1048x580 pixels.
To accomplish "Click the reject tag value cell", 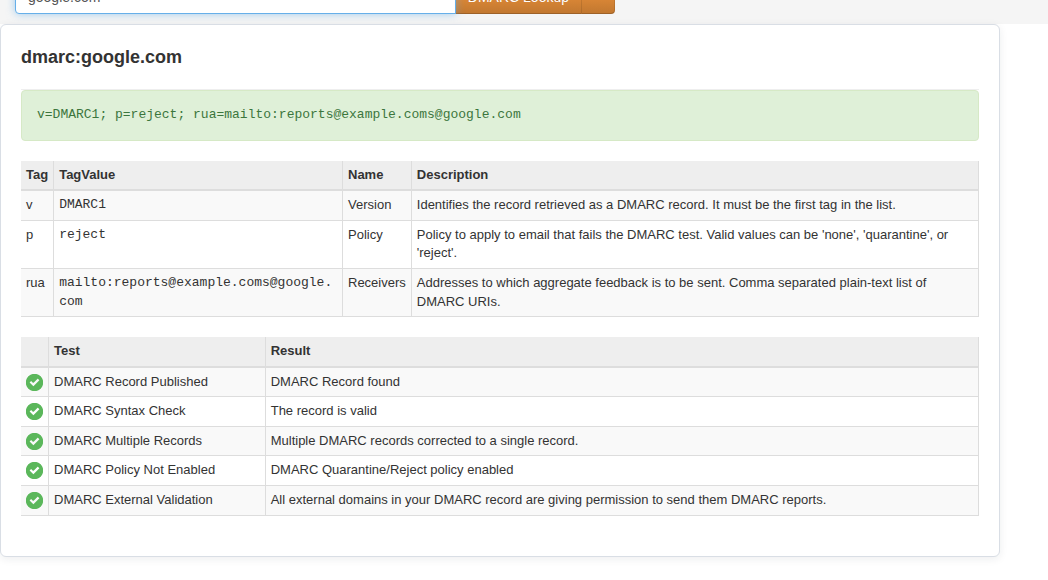I will [x=198, y=245].
